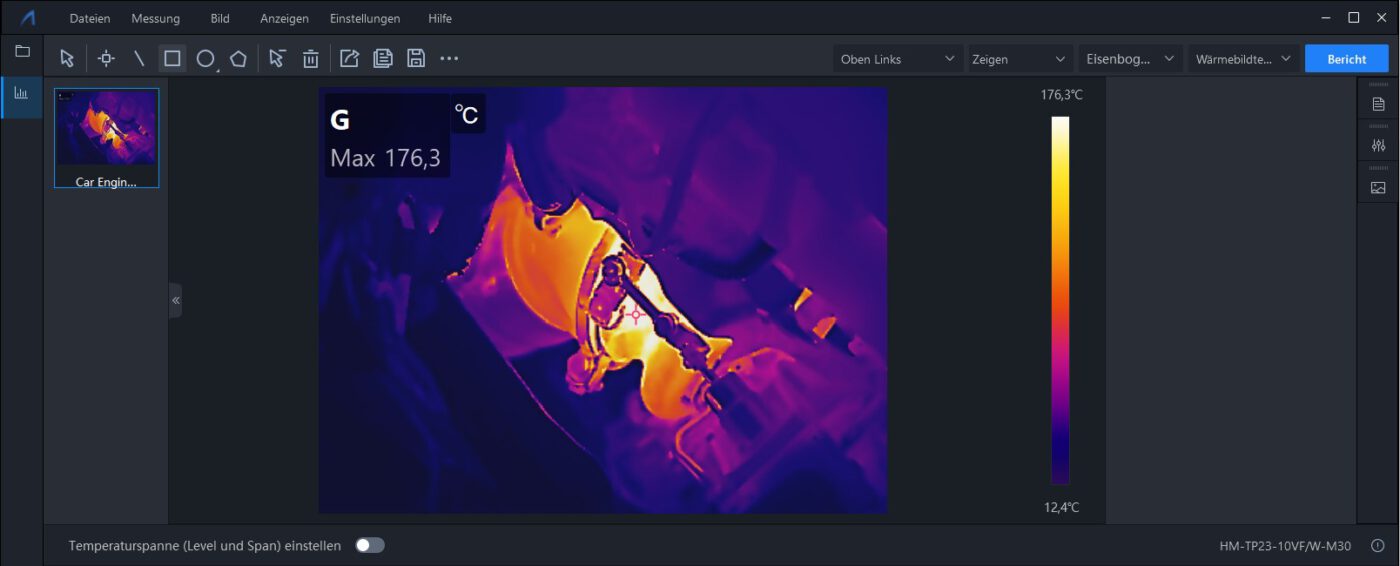This screenshot has height=566, width=1400.
Task: Click the Max 176,3 readout overlay
Action: (x=386, y=158)
